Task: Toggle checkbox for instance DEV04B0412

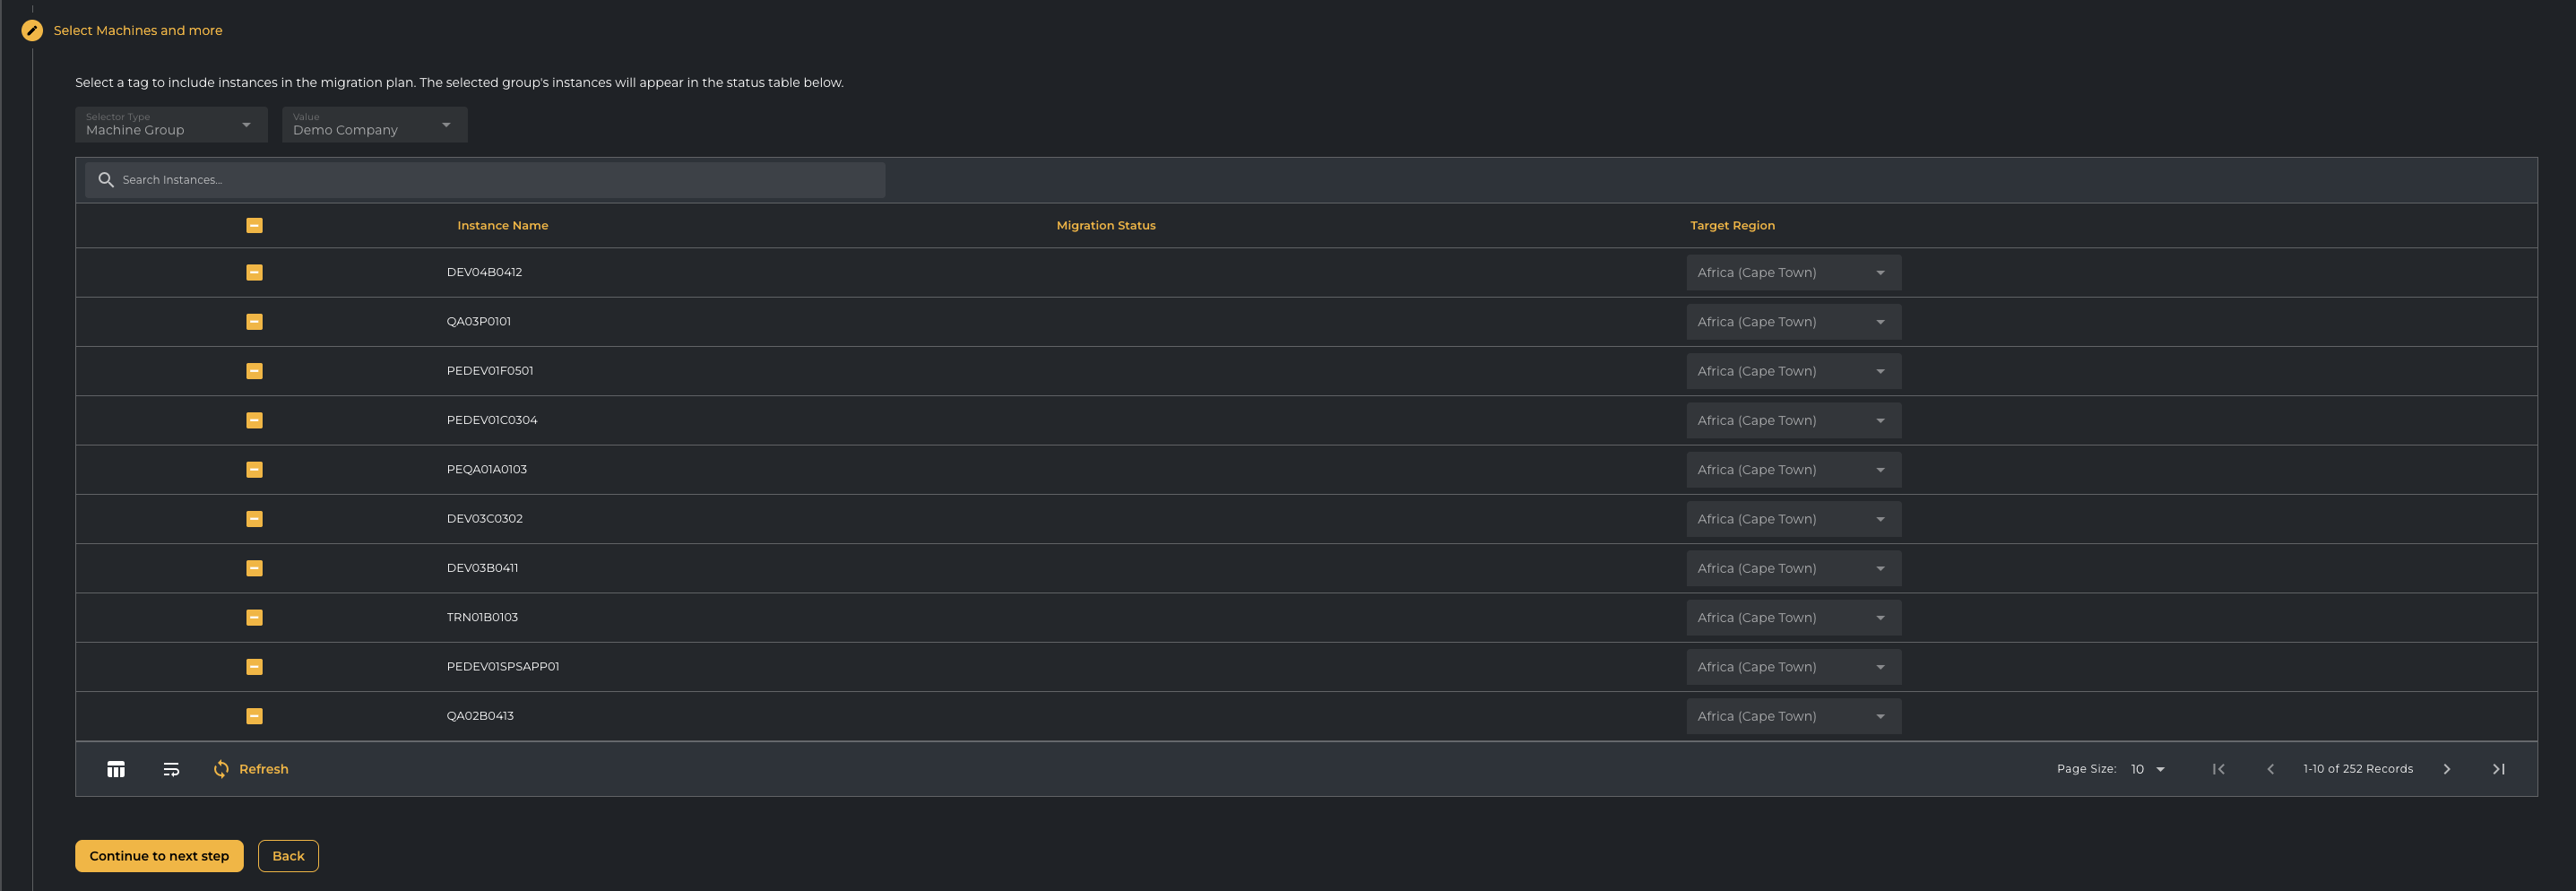Action: pyautogui.click(x=254, y=273)
